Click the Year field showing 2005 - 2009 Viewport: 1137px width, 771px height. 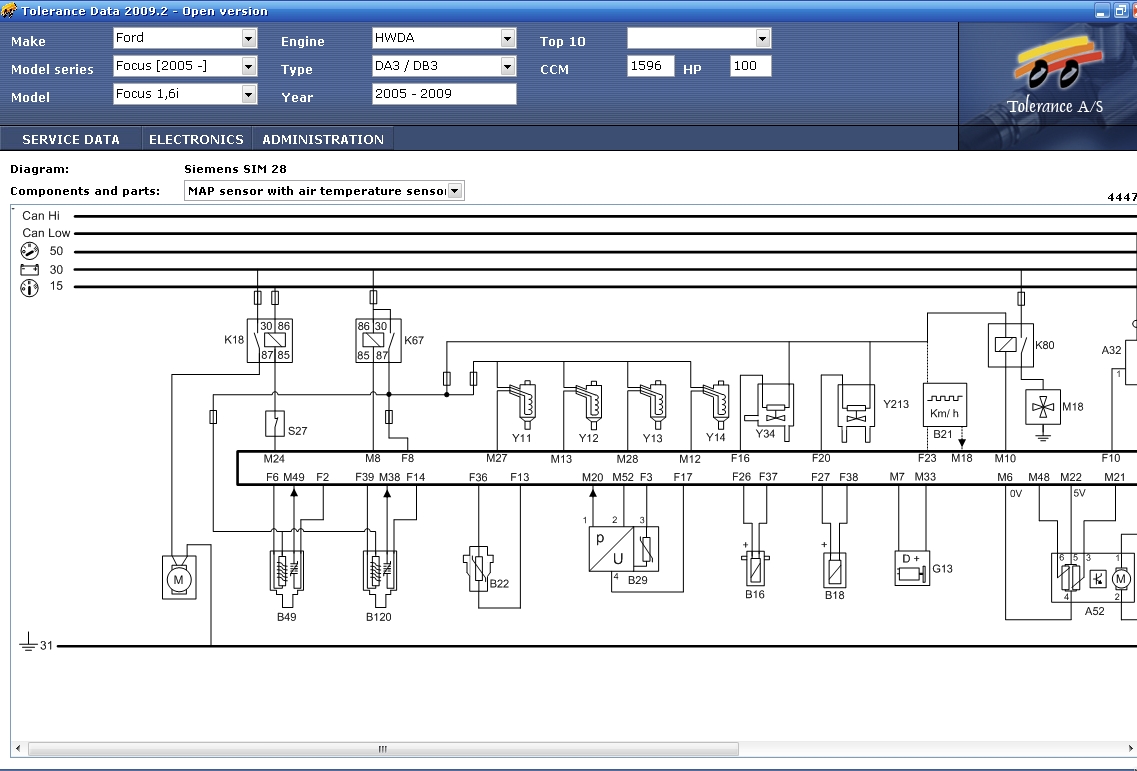444,94
